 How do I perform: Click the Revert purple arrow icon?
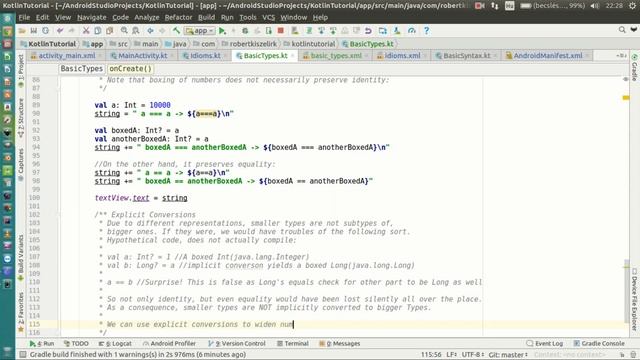point(368,31)
